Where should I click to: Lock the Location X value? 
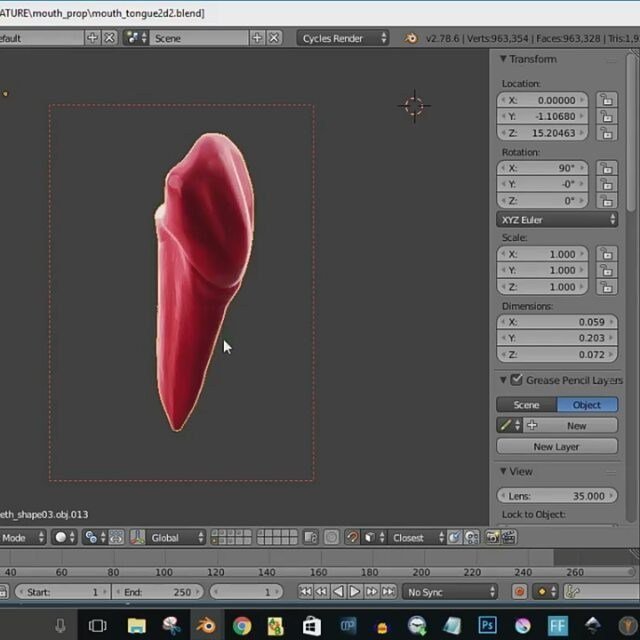607,100
